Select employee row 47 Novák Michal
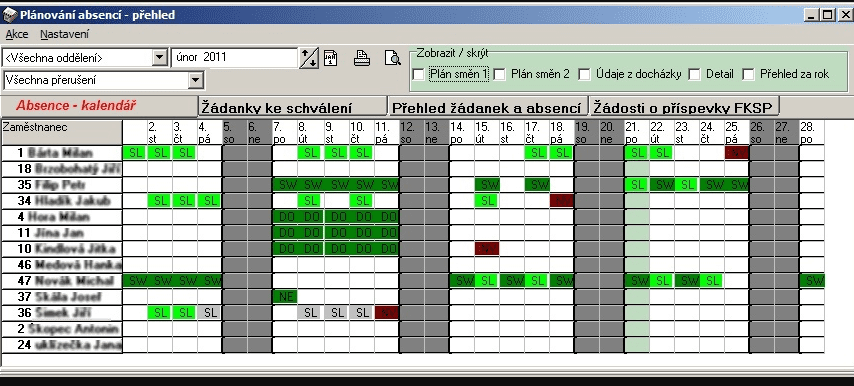854x386 pixels. point(62,281)
